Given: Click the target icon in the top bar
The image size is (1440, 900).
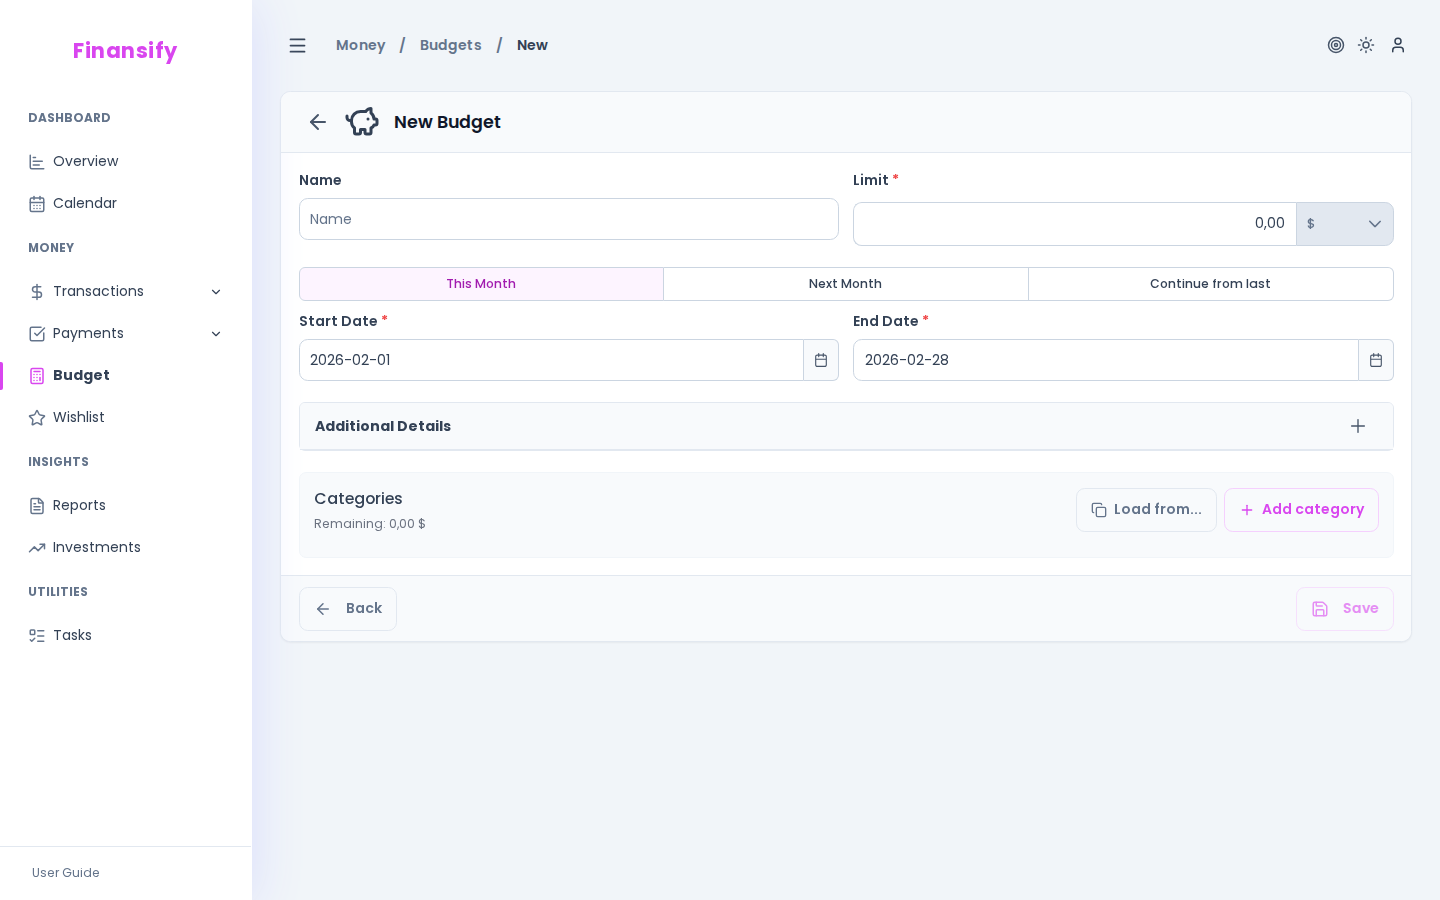Looking at the screenshot, I should pos(1336,45).
